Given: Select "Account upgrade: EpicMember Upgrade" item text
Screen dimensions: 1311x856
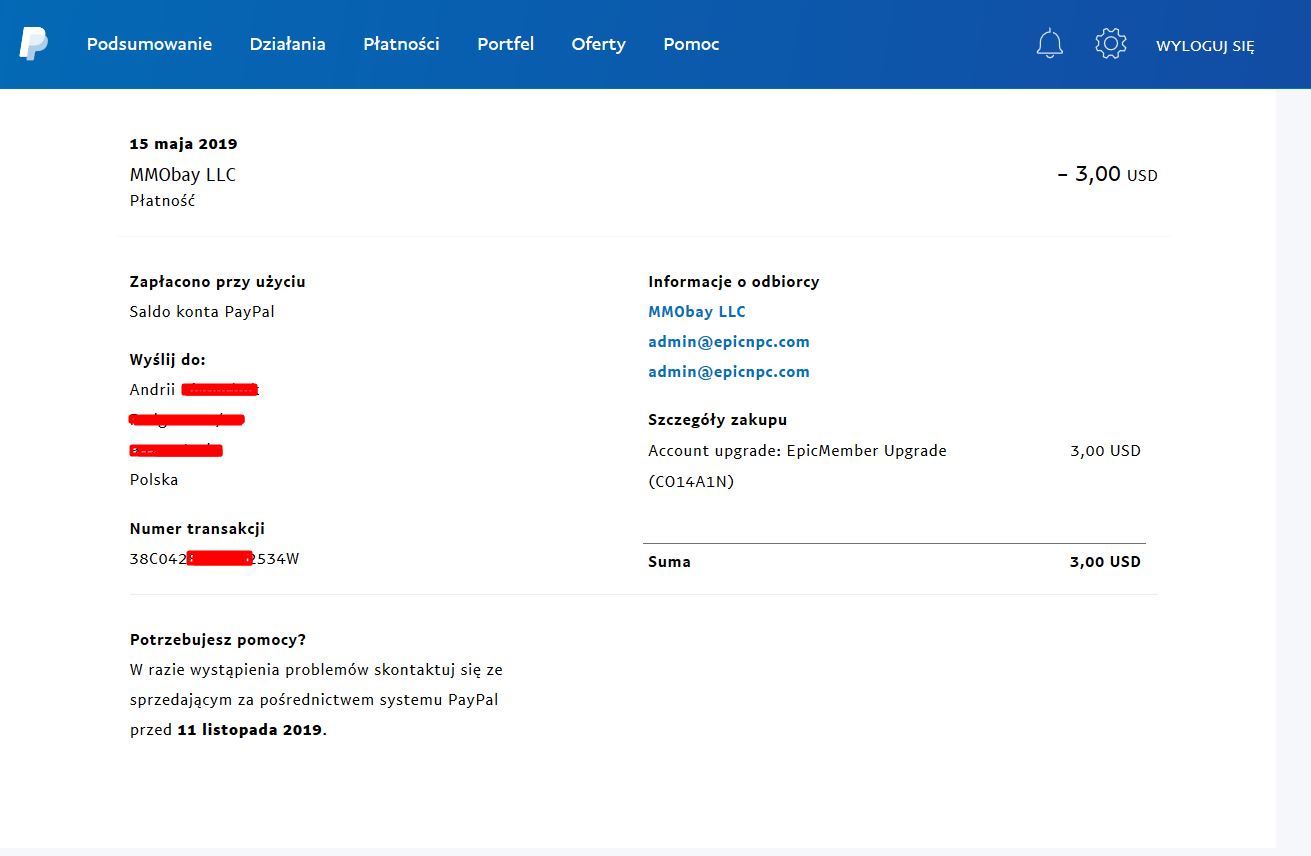Looking at the screenshot, I should pyautogui.click(x=797, y=451).
